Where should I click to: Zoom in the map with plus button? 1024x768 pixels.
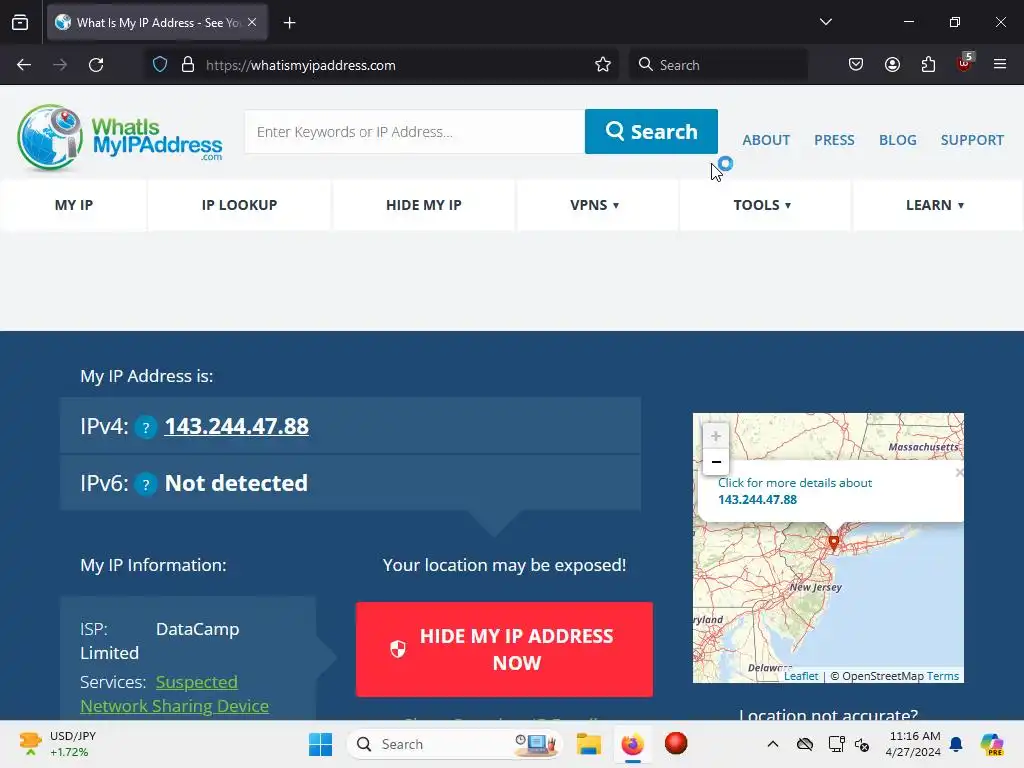click(716, 436)
